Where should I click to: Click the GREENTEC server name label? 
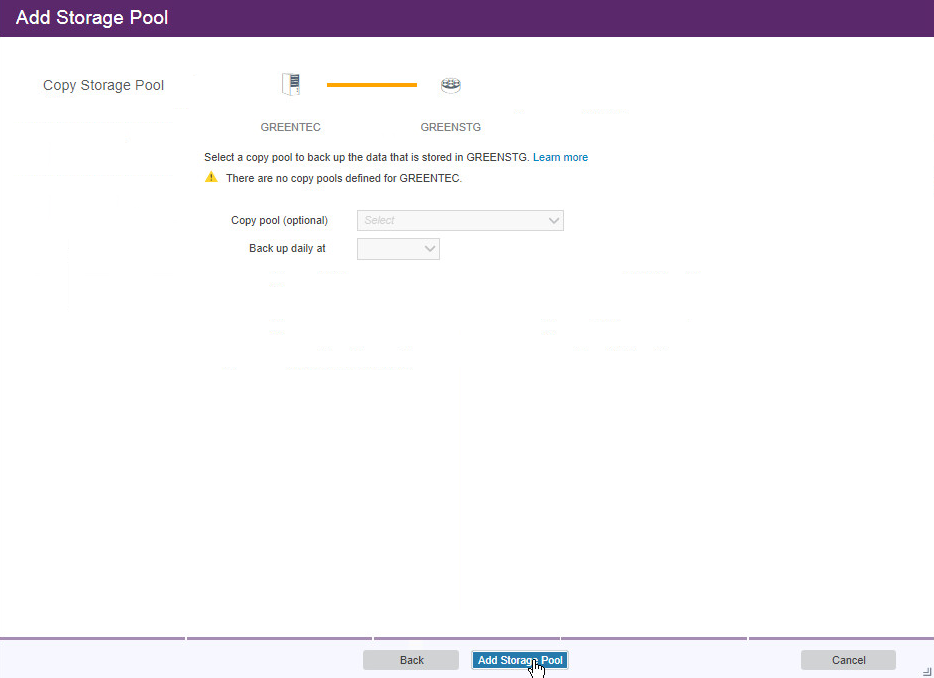[x=290, y=128]
